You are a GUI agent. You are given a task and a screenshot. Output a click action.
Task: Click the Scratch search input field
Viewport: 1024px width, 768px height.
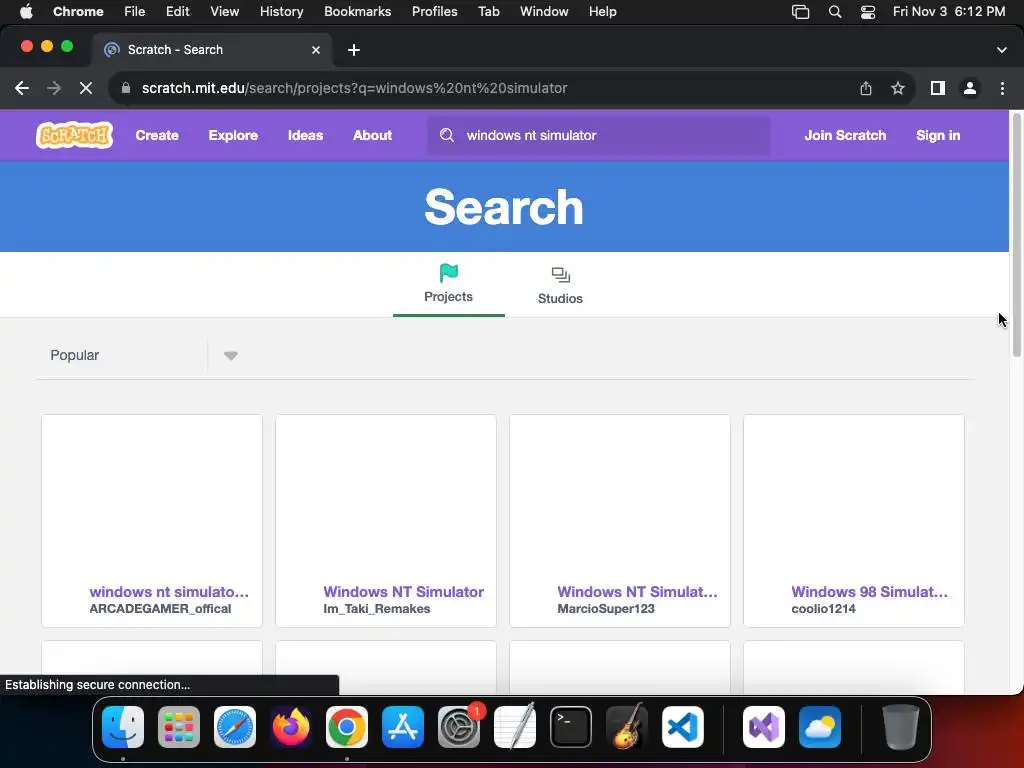(599, 135)
